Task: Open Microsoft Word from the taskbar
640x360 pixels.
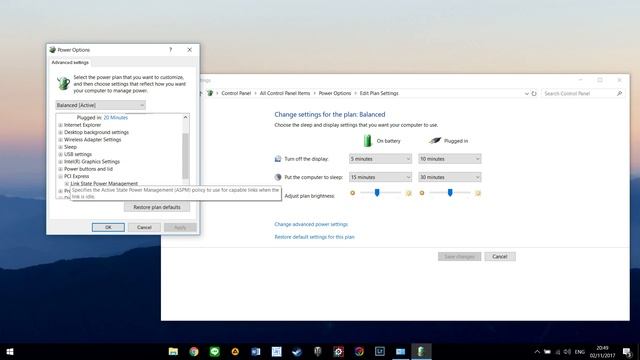Action: point(256,351)
